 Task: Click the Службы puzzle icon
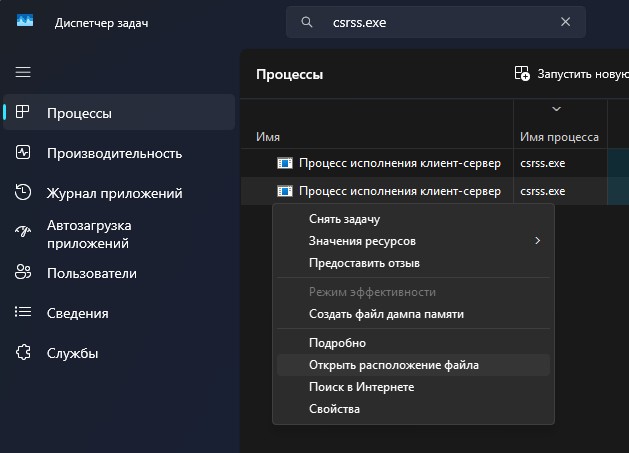(x=23, y=352)
